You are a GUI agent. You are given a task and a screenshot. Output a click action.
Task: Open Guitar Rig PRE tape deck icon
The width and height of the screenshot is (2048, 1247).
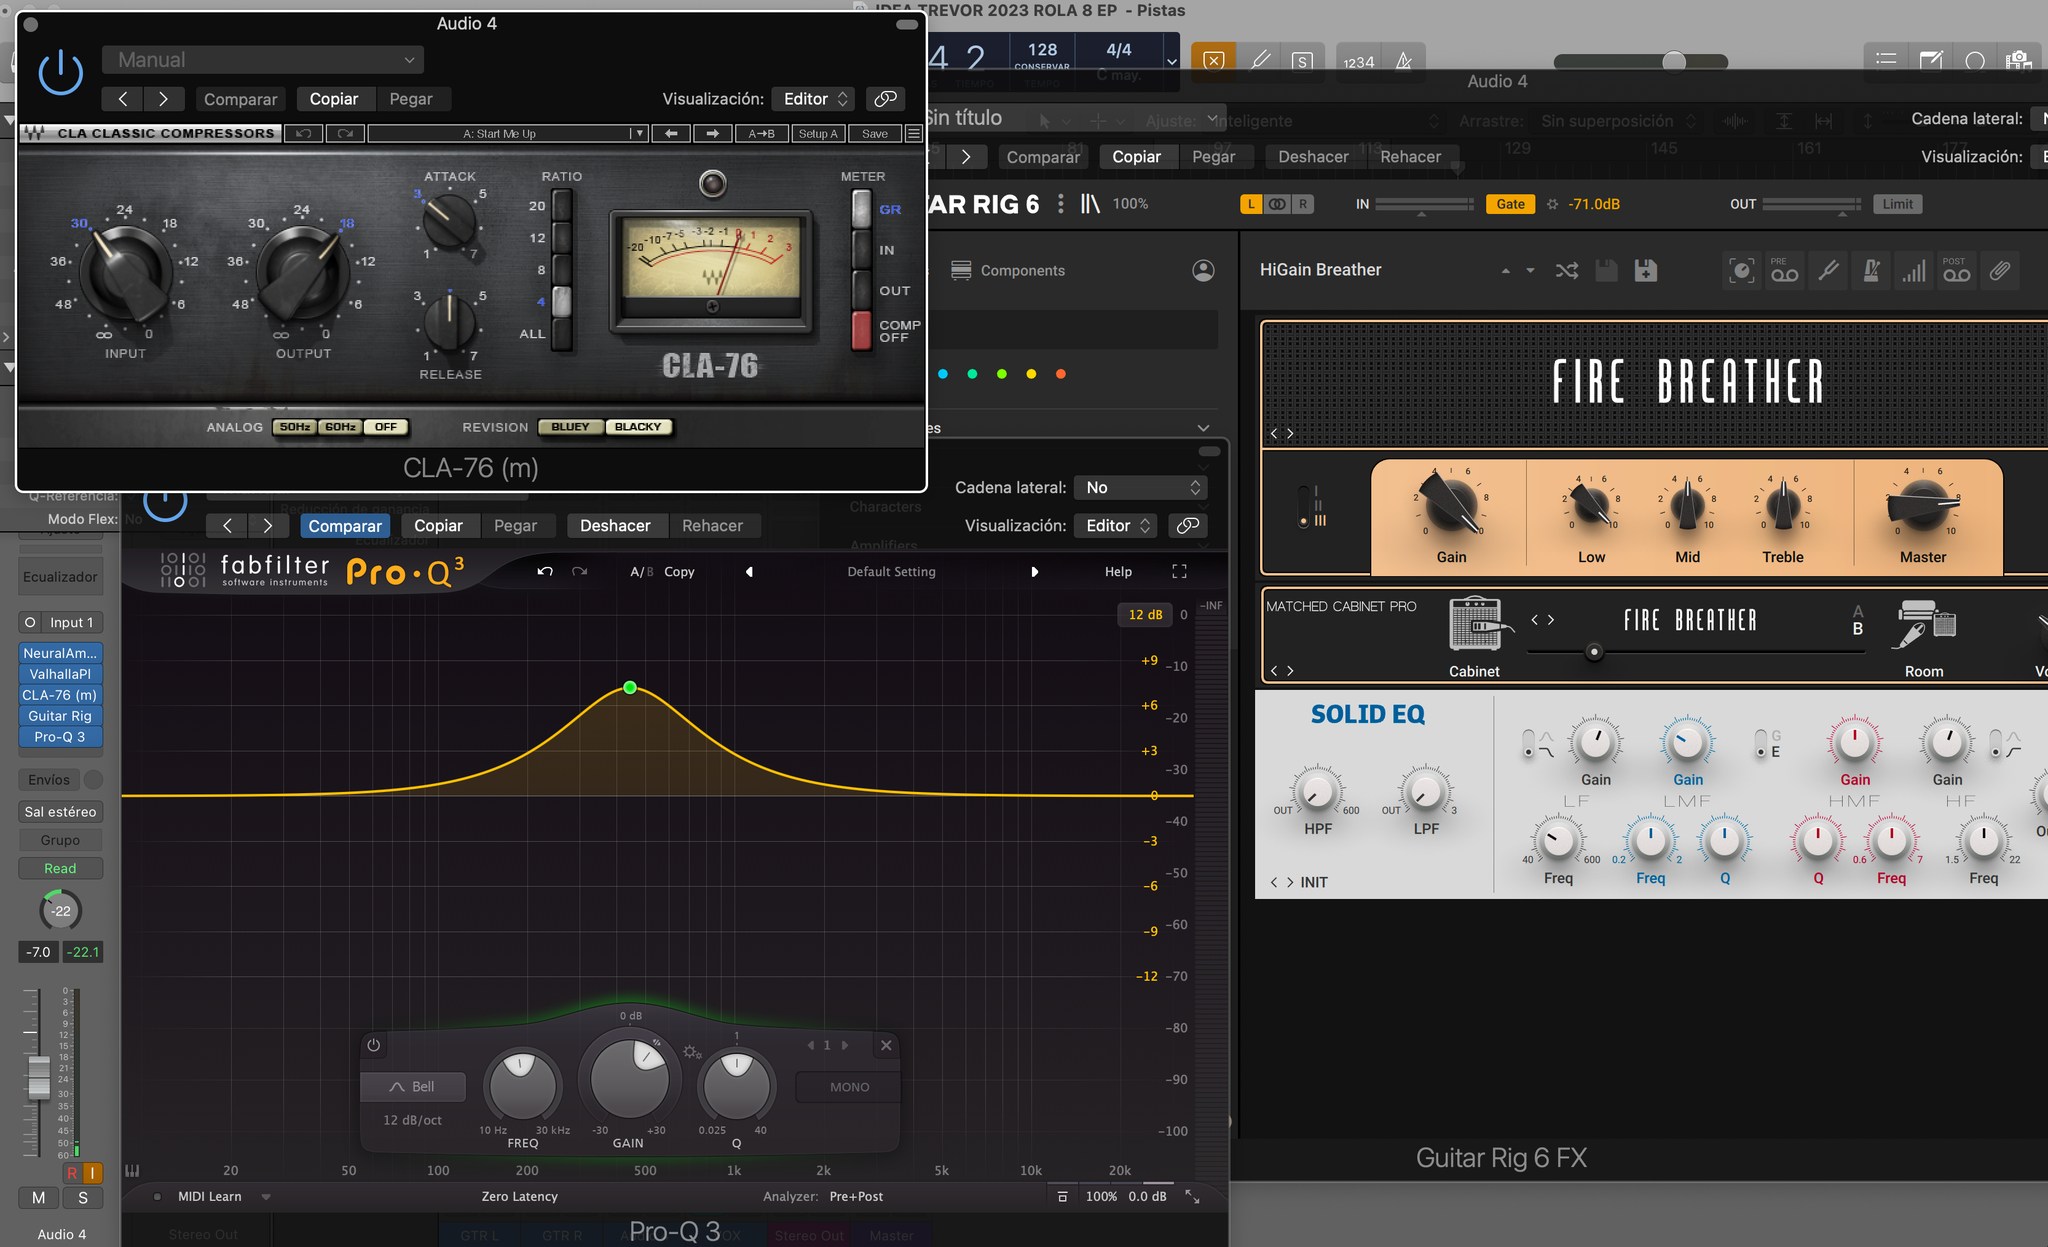(1784, 270)
